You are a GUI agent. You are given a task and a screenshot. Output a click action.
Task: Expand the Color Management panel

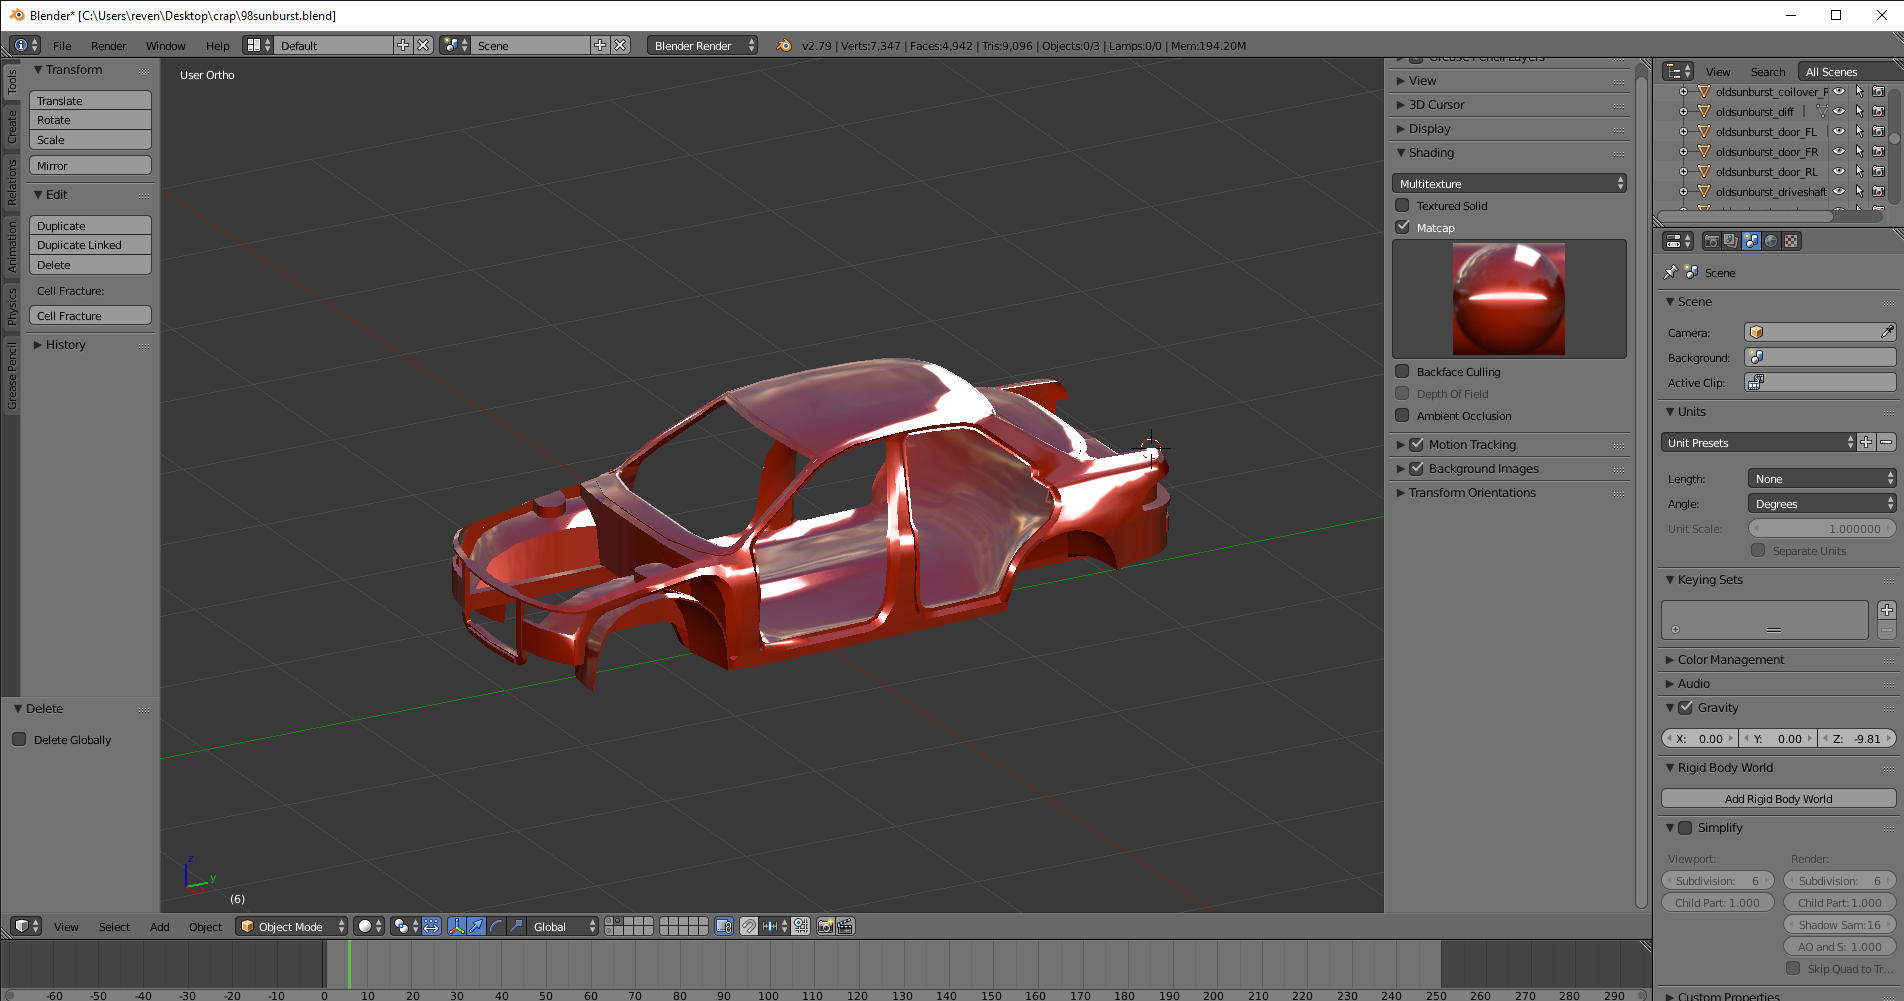[1730, 660]
